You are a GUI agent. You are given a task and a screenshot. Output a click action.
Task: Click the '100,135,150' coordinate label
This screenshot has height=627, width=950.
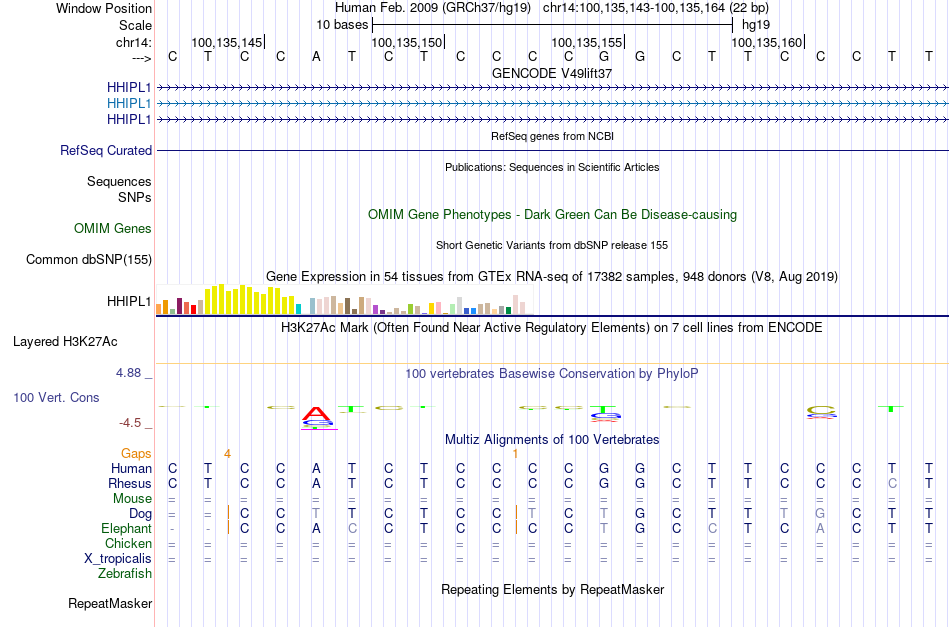tap(407, 42)
